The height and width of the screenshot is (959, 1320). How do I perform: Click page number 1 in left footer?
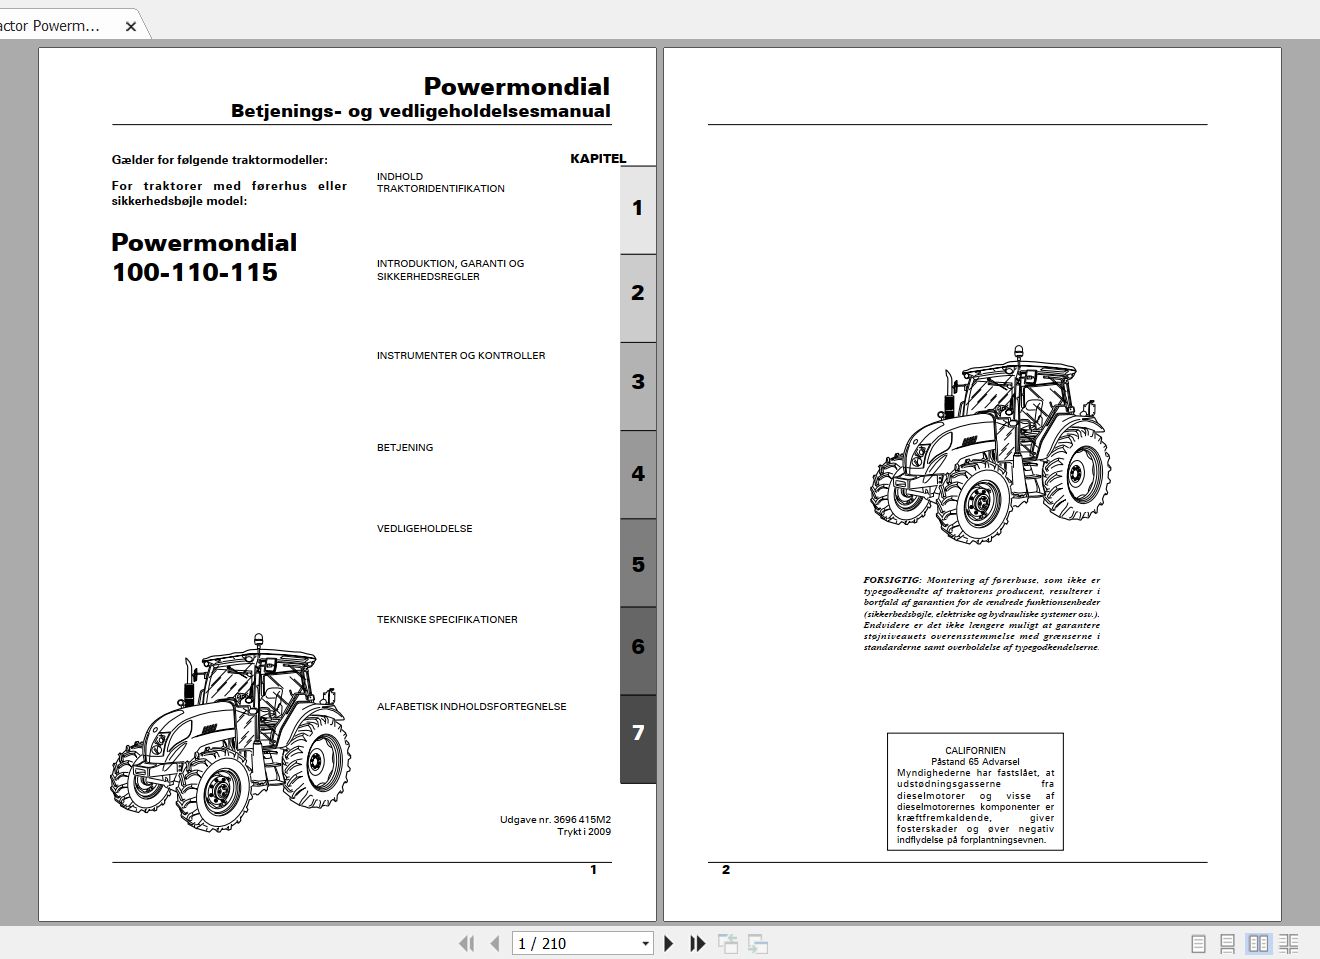pos(593,870)
